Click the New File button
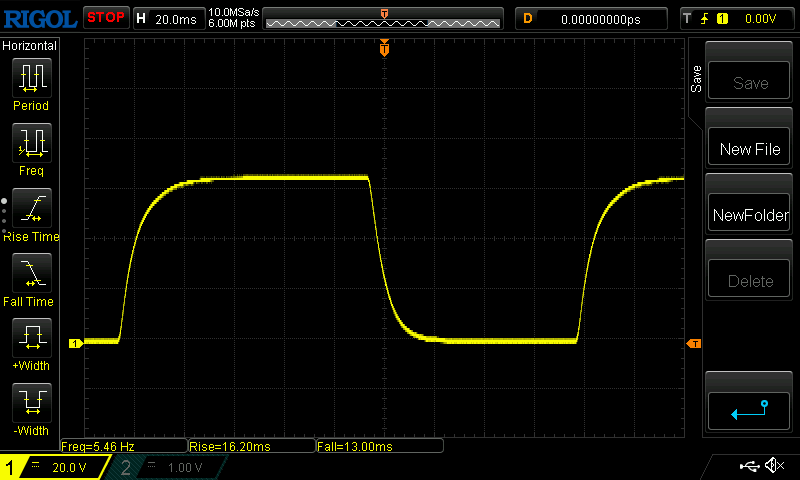 749,147
